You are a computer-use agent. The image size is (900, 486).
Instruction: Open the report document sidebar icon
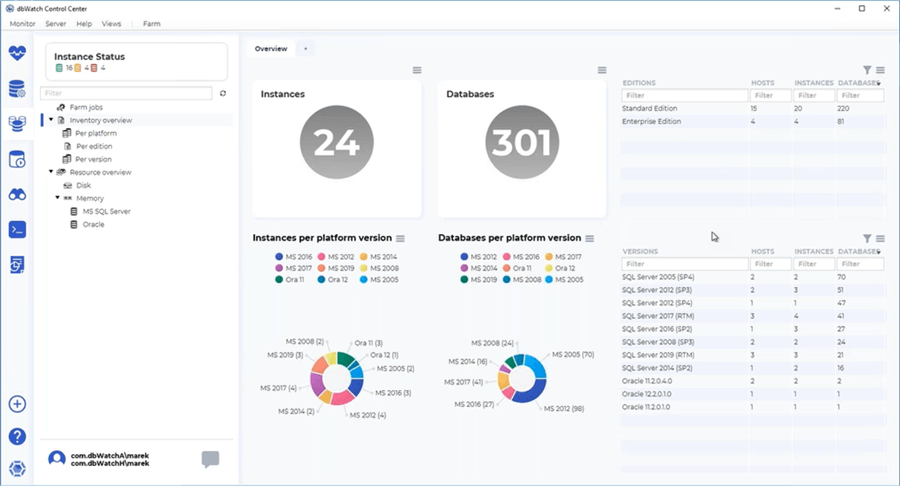pyautogui.click(x=17, y=265)
